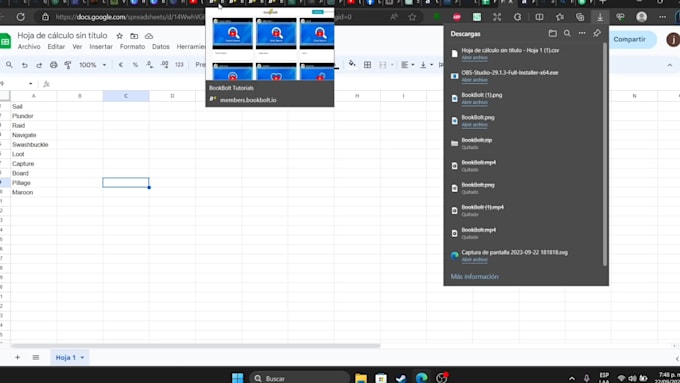This screenshot has height=383, width=680.
Task: Open the Formato menu
Action: (132, 46)
